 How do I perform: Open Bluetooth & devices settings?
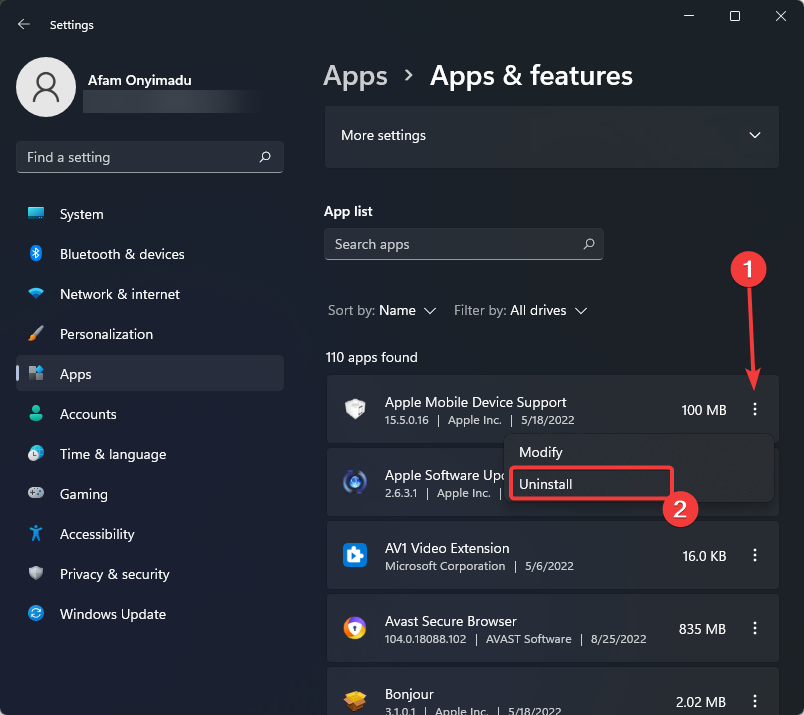pyautogui.click(x=150, y=254)
